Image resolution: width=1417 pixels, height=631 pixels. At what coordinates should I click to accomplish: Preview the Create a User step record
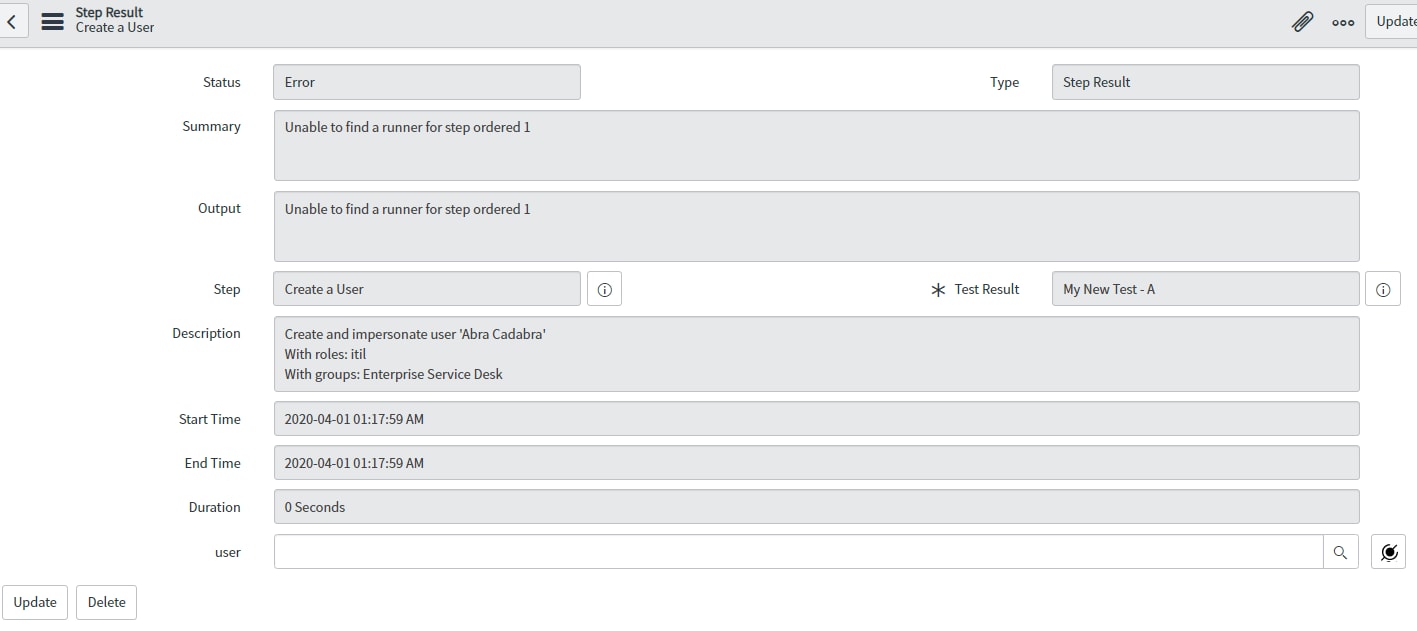tap(604, 289)
